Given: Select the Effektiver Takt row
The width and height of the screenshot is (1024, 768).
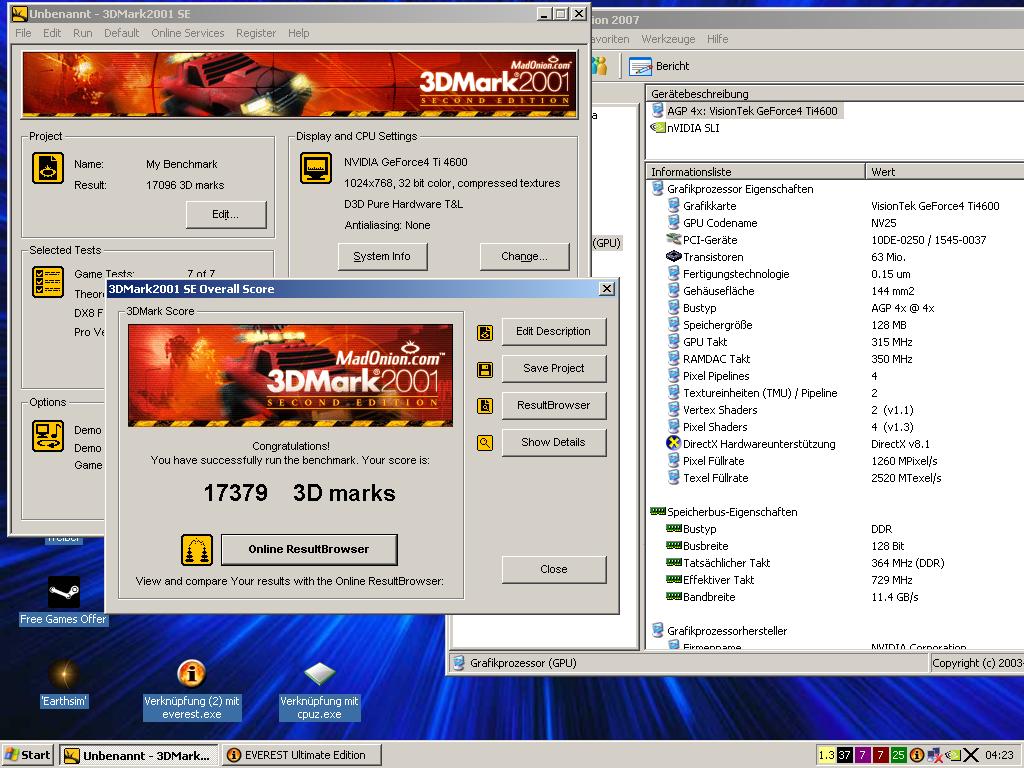Looking at the screenshot, I should 845,579.
